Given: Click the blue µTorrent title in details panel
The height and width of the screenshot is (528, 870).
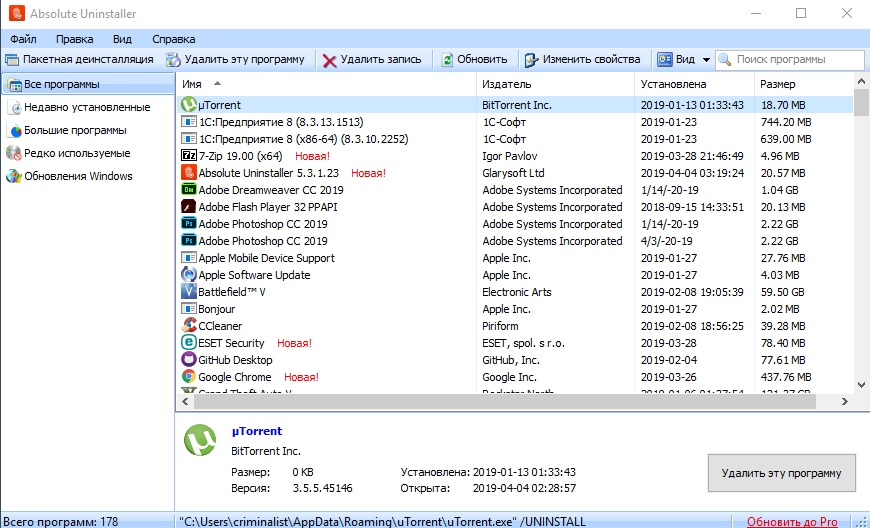Looking at the screenshot, I should click(x=257, y=431).
